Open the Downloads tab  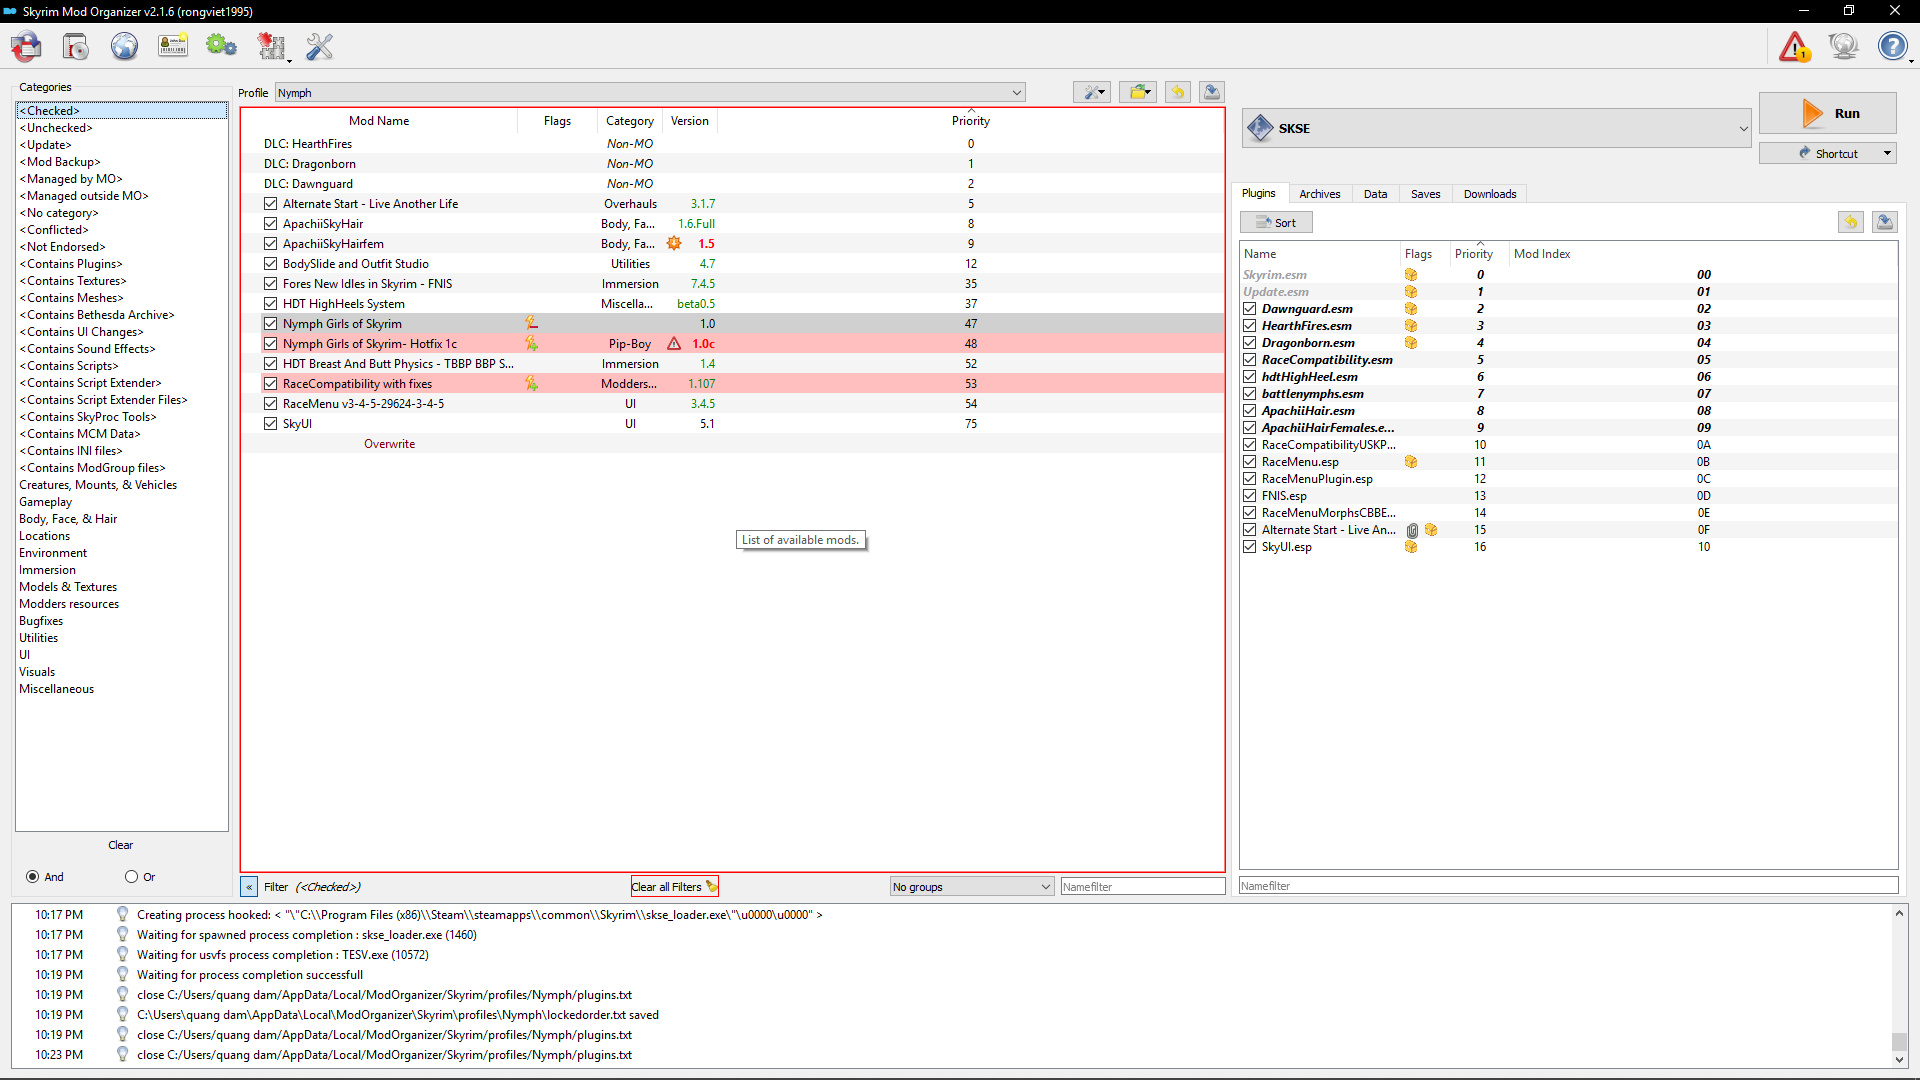pos(1490,193)
